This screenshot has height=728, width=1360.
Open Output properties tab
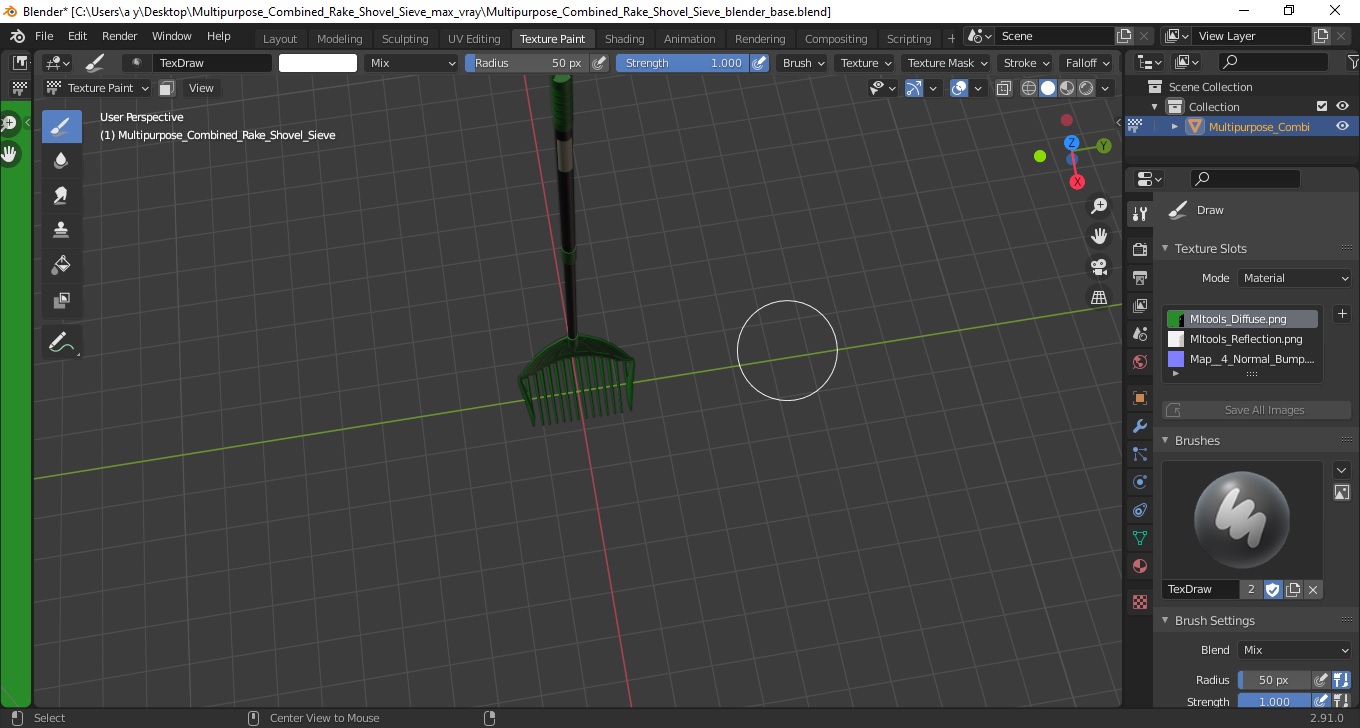coord(1139,277)
